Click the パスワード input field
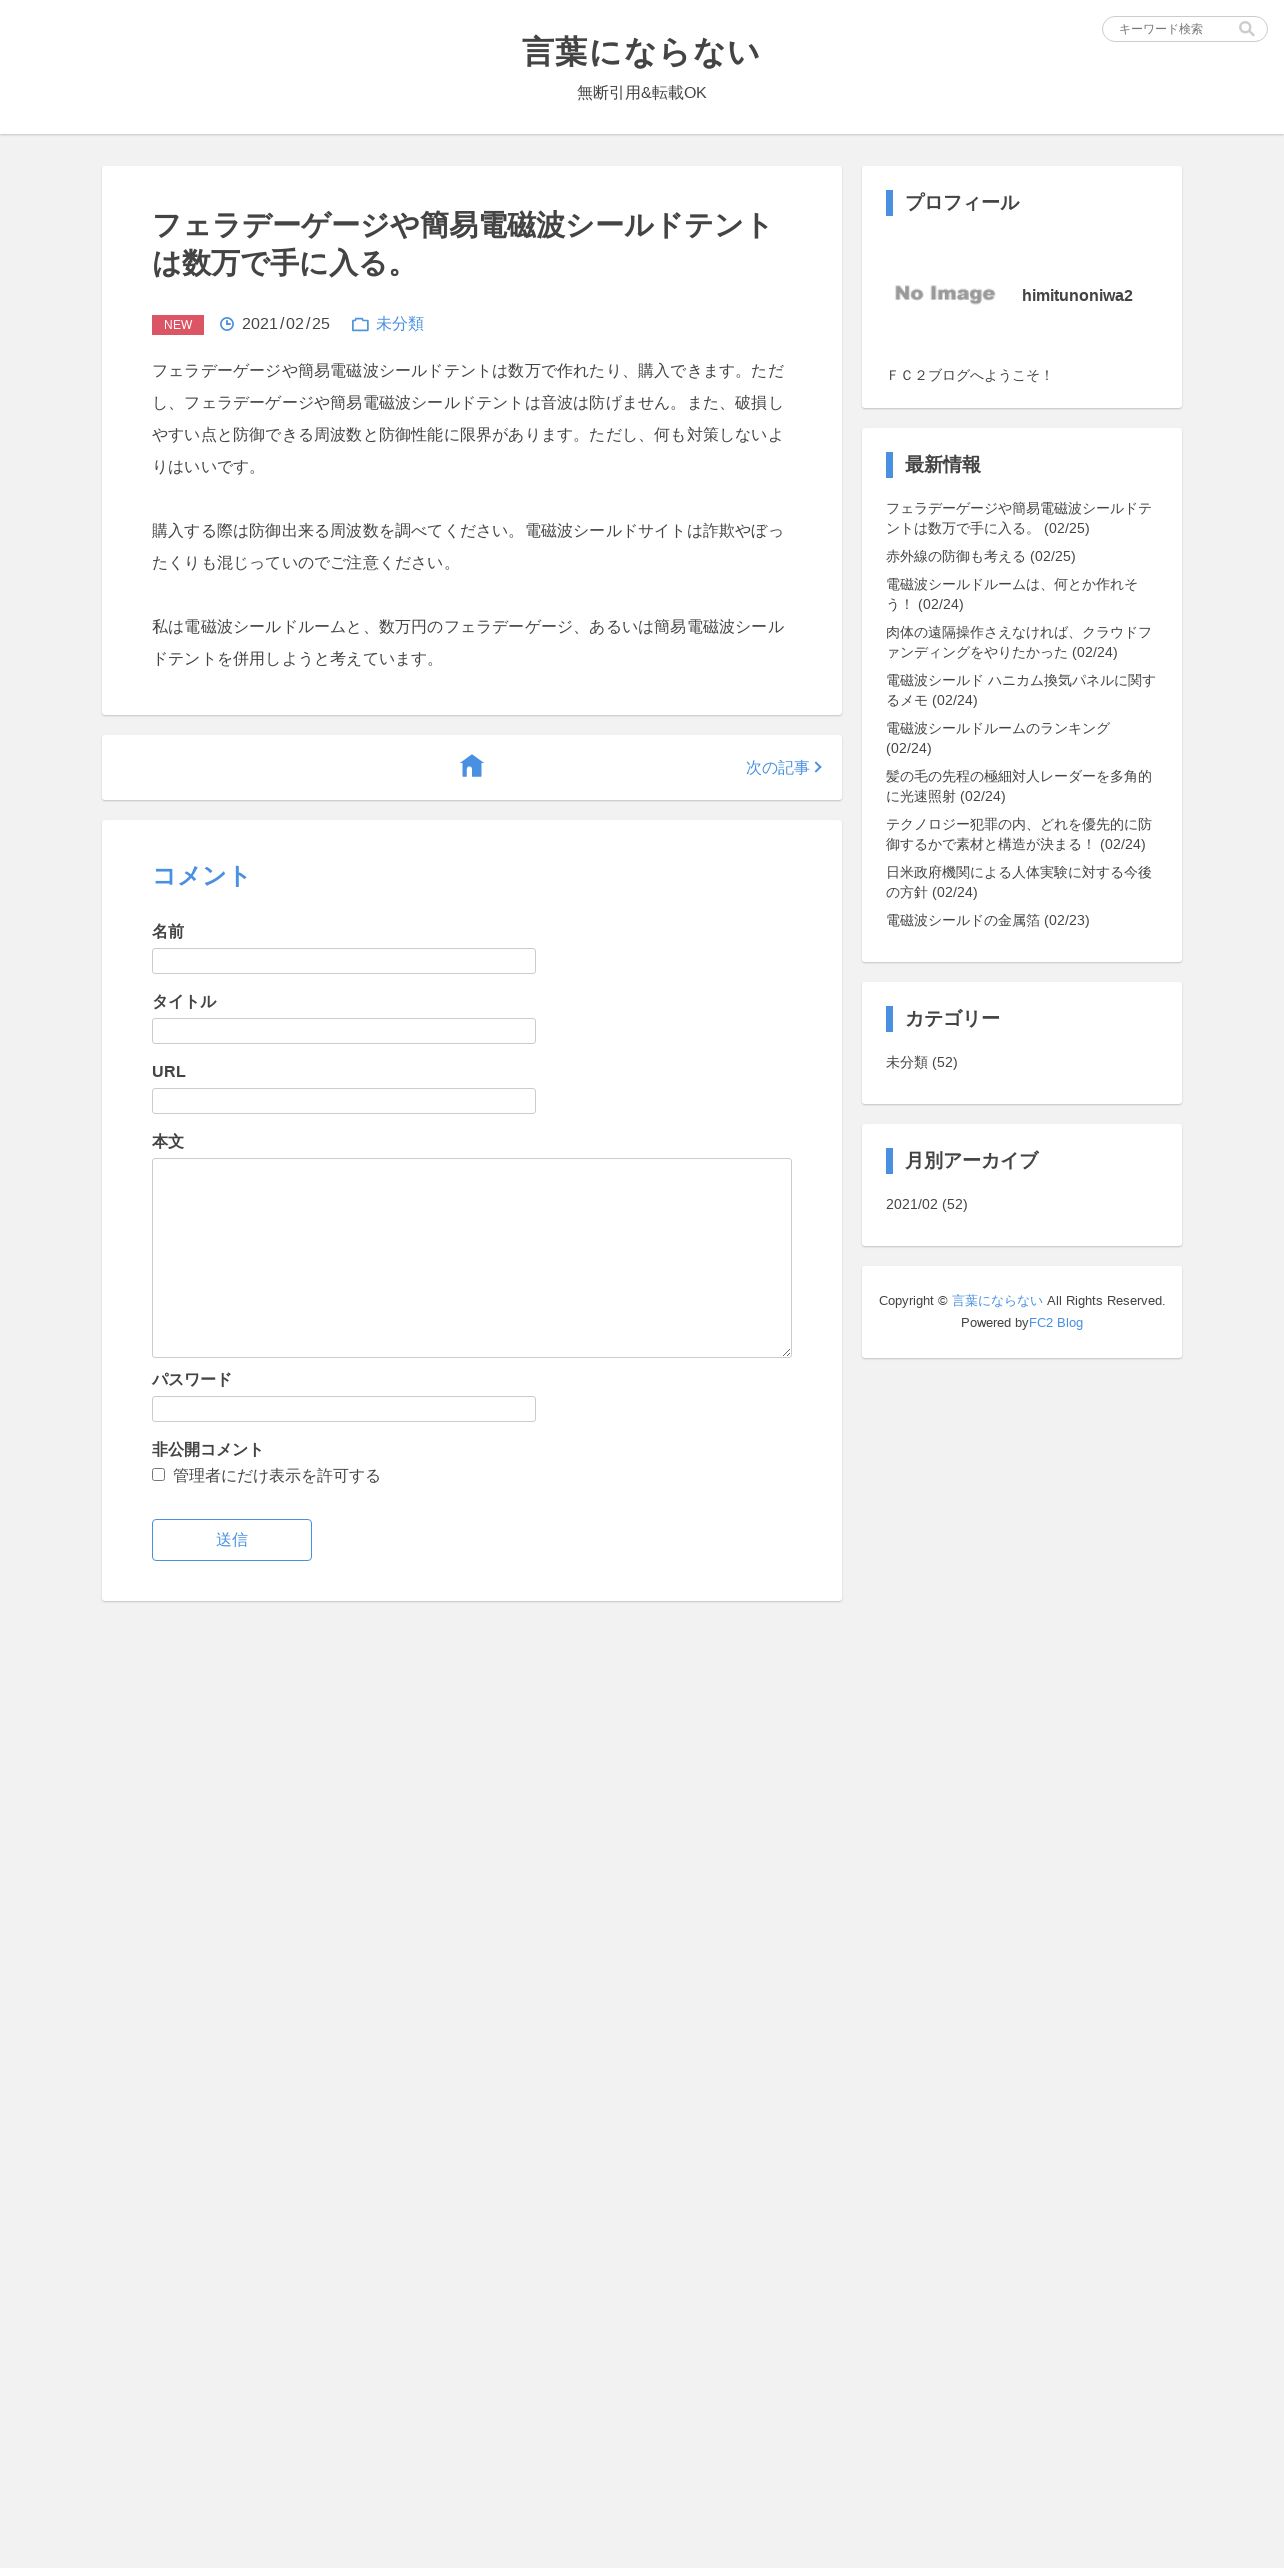Viewport: 1284px width, 2568px height. [344, 1409]
